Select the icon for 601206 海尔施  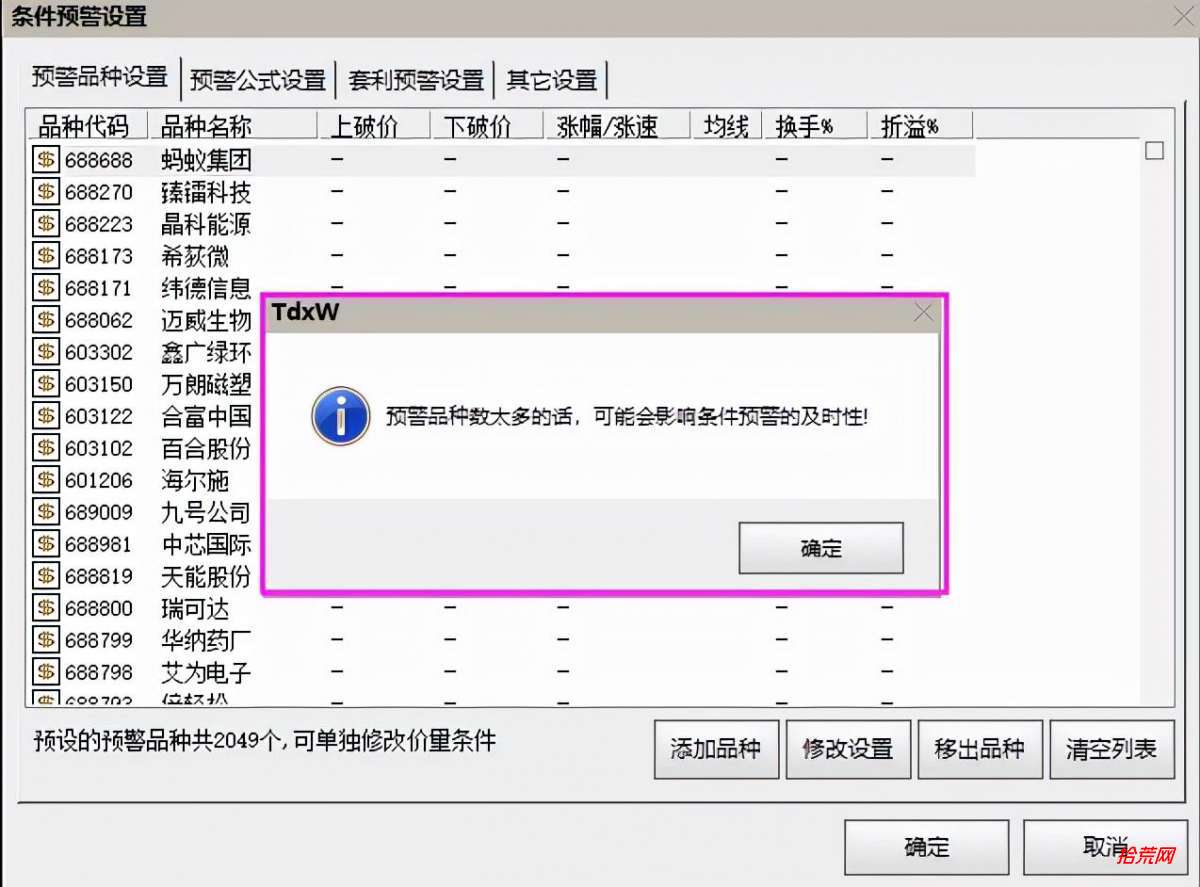[46, 479]
